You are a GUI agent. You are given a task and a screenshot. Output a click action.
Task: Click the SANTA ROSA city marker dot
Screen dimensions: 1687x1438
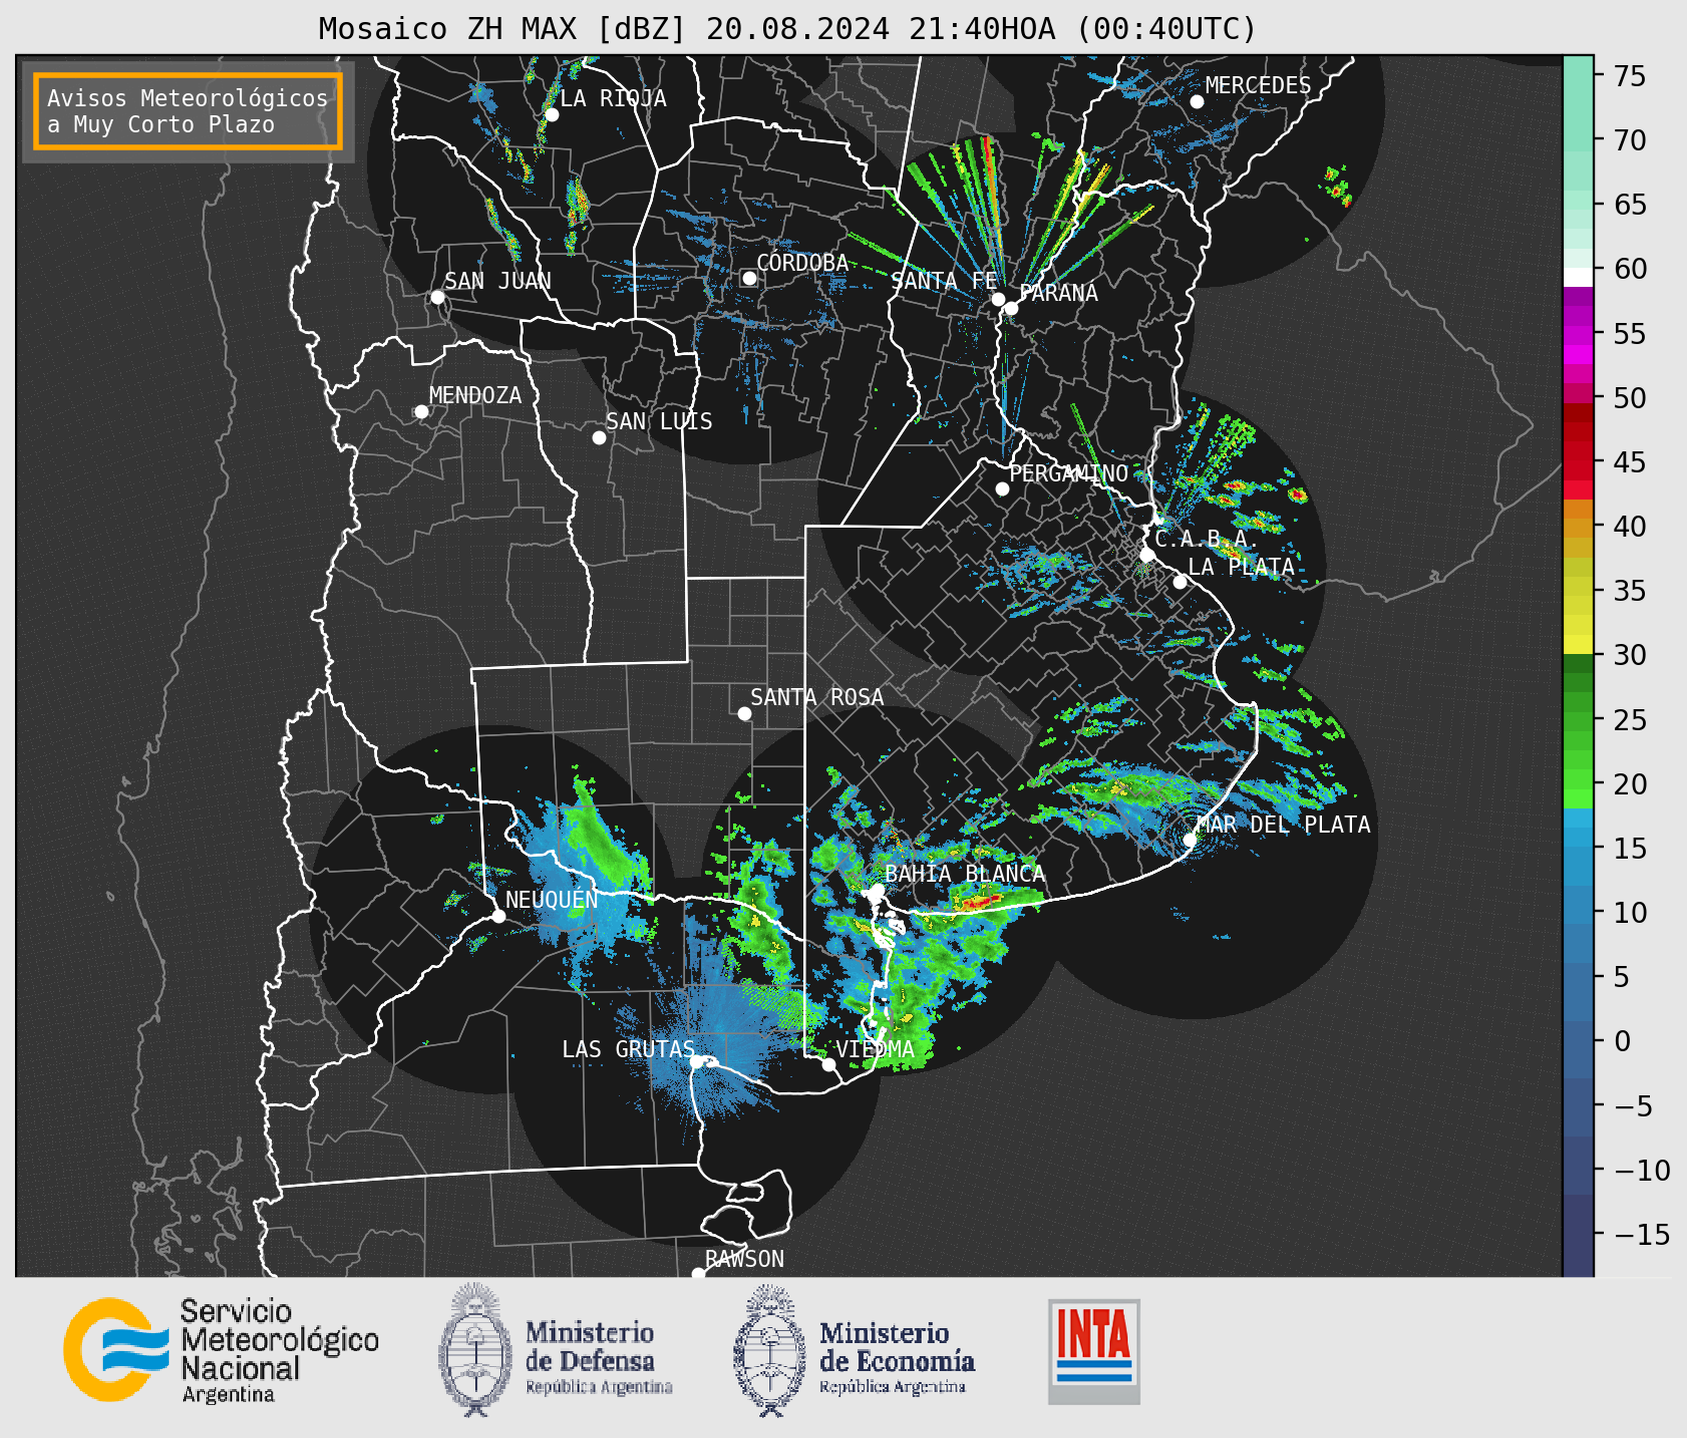[x=744, y=714]
